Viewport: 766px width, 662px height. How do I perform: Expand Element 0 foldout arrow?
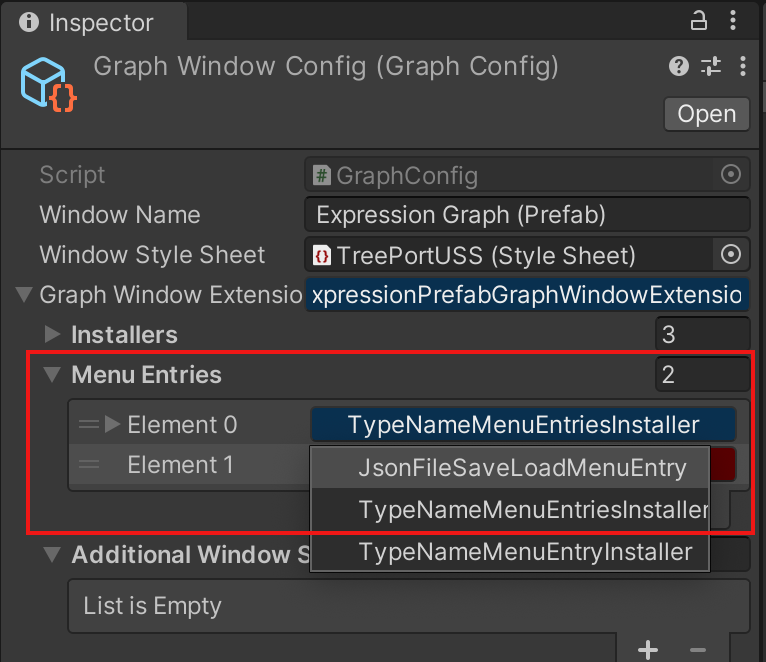click(112, 424)
